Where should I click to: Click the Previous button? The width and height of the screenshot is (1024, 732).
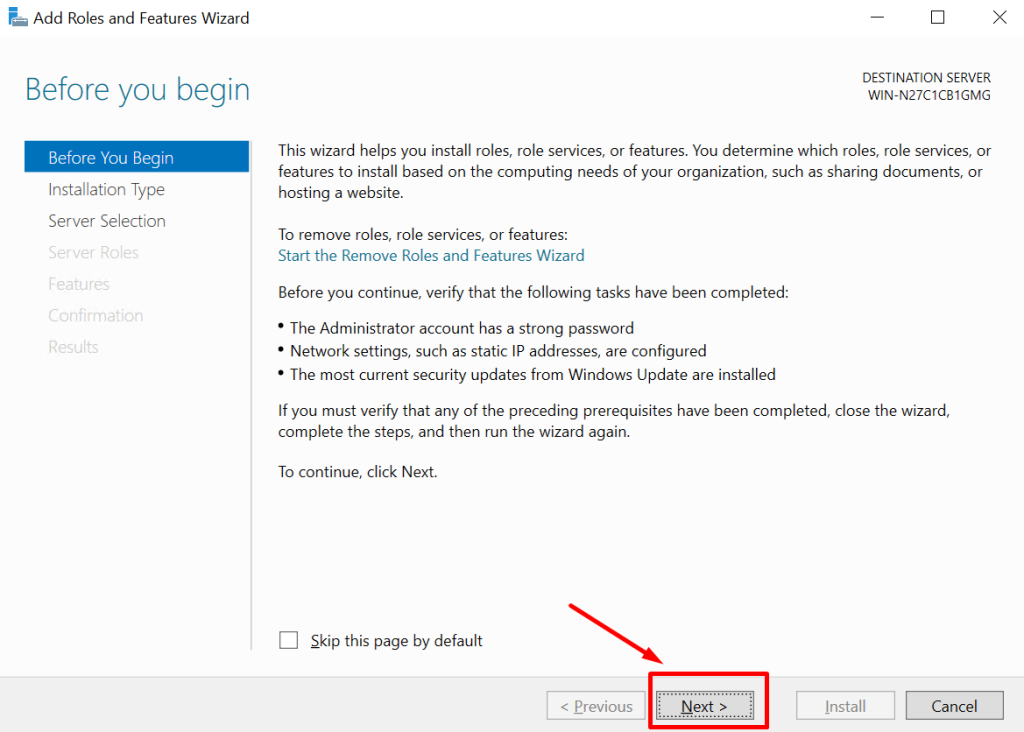pos(596,706)
